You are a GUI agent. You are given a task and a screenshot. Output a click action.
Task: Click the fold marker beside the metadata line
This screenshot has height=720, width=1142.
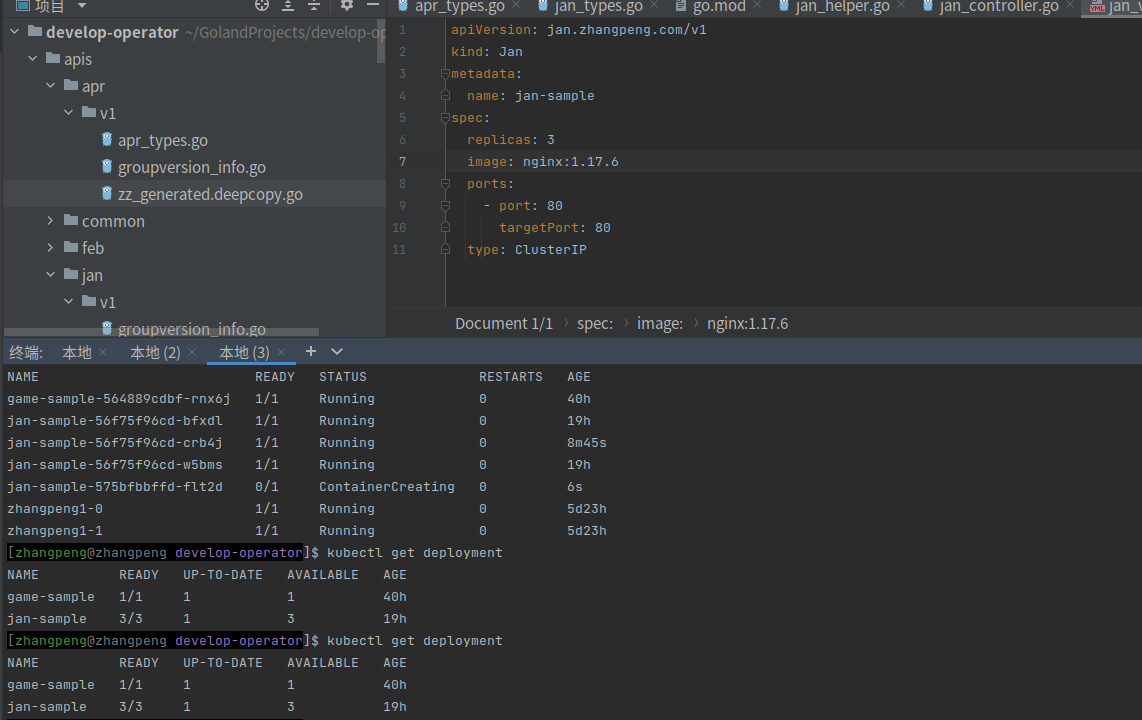[445, 74]
